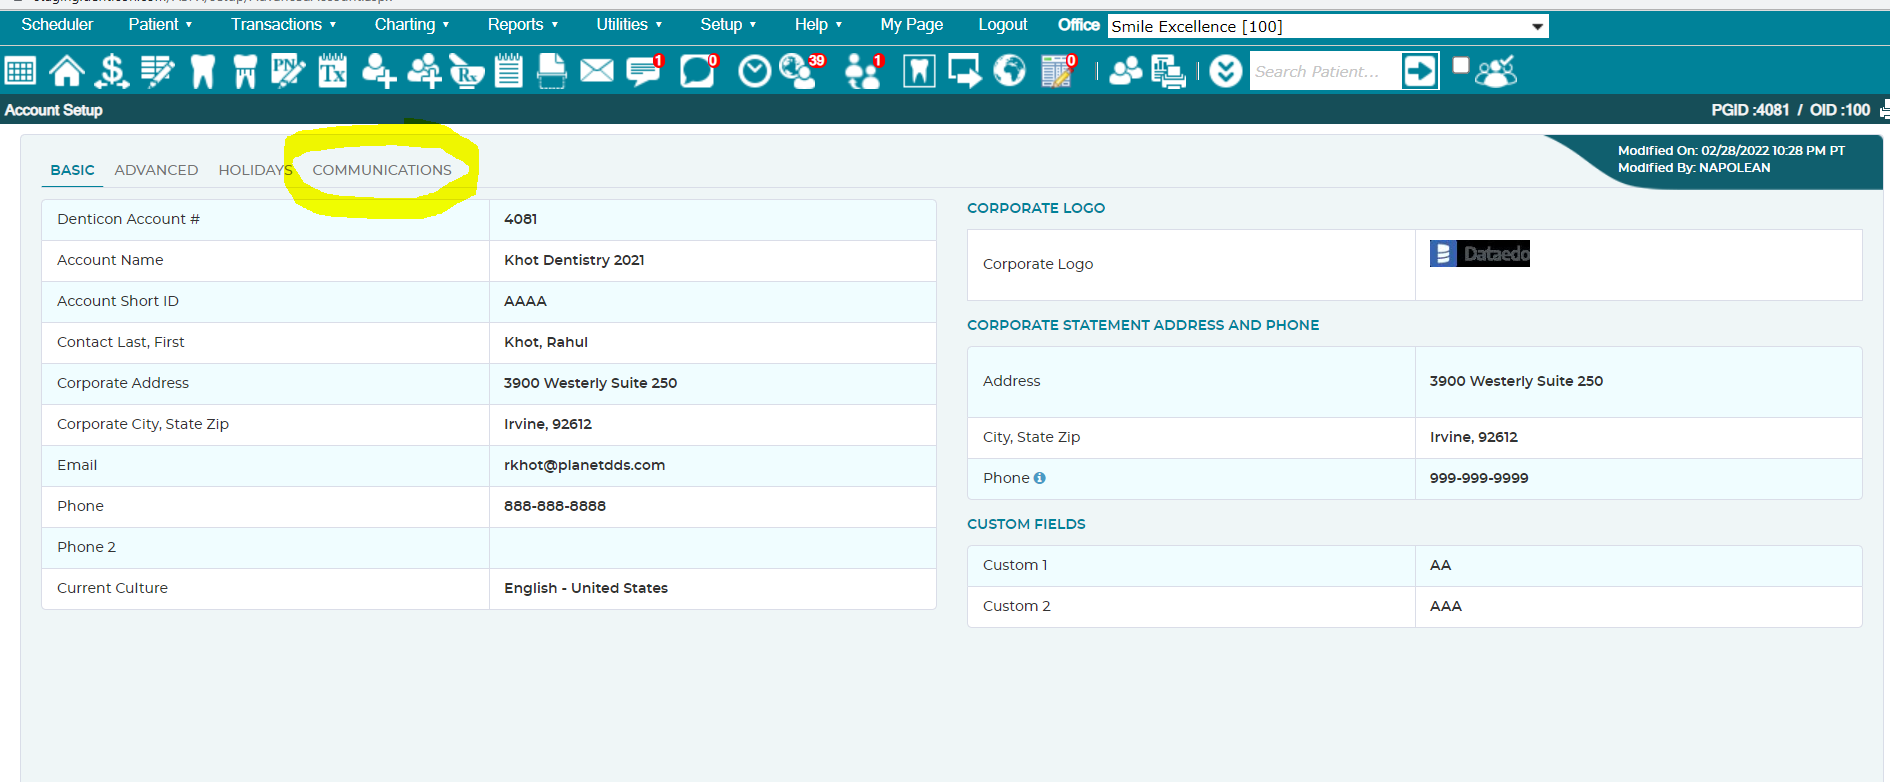Expand the Reports menu dropdown
Screen dimensions: 1890x782
(522, 25)
